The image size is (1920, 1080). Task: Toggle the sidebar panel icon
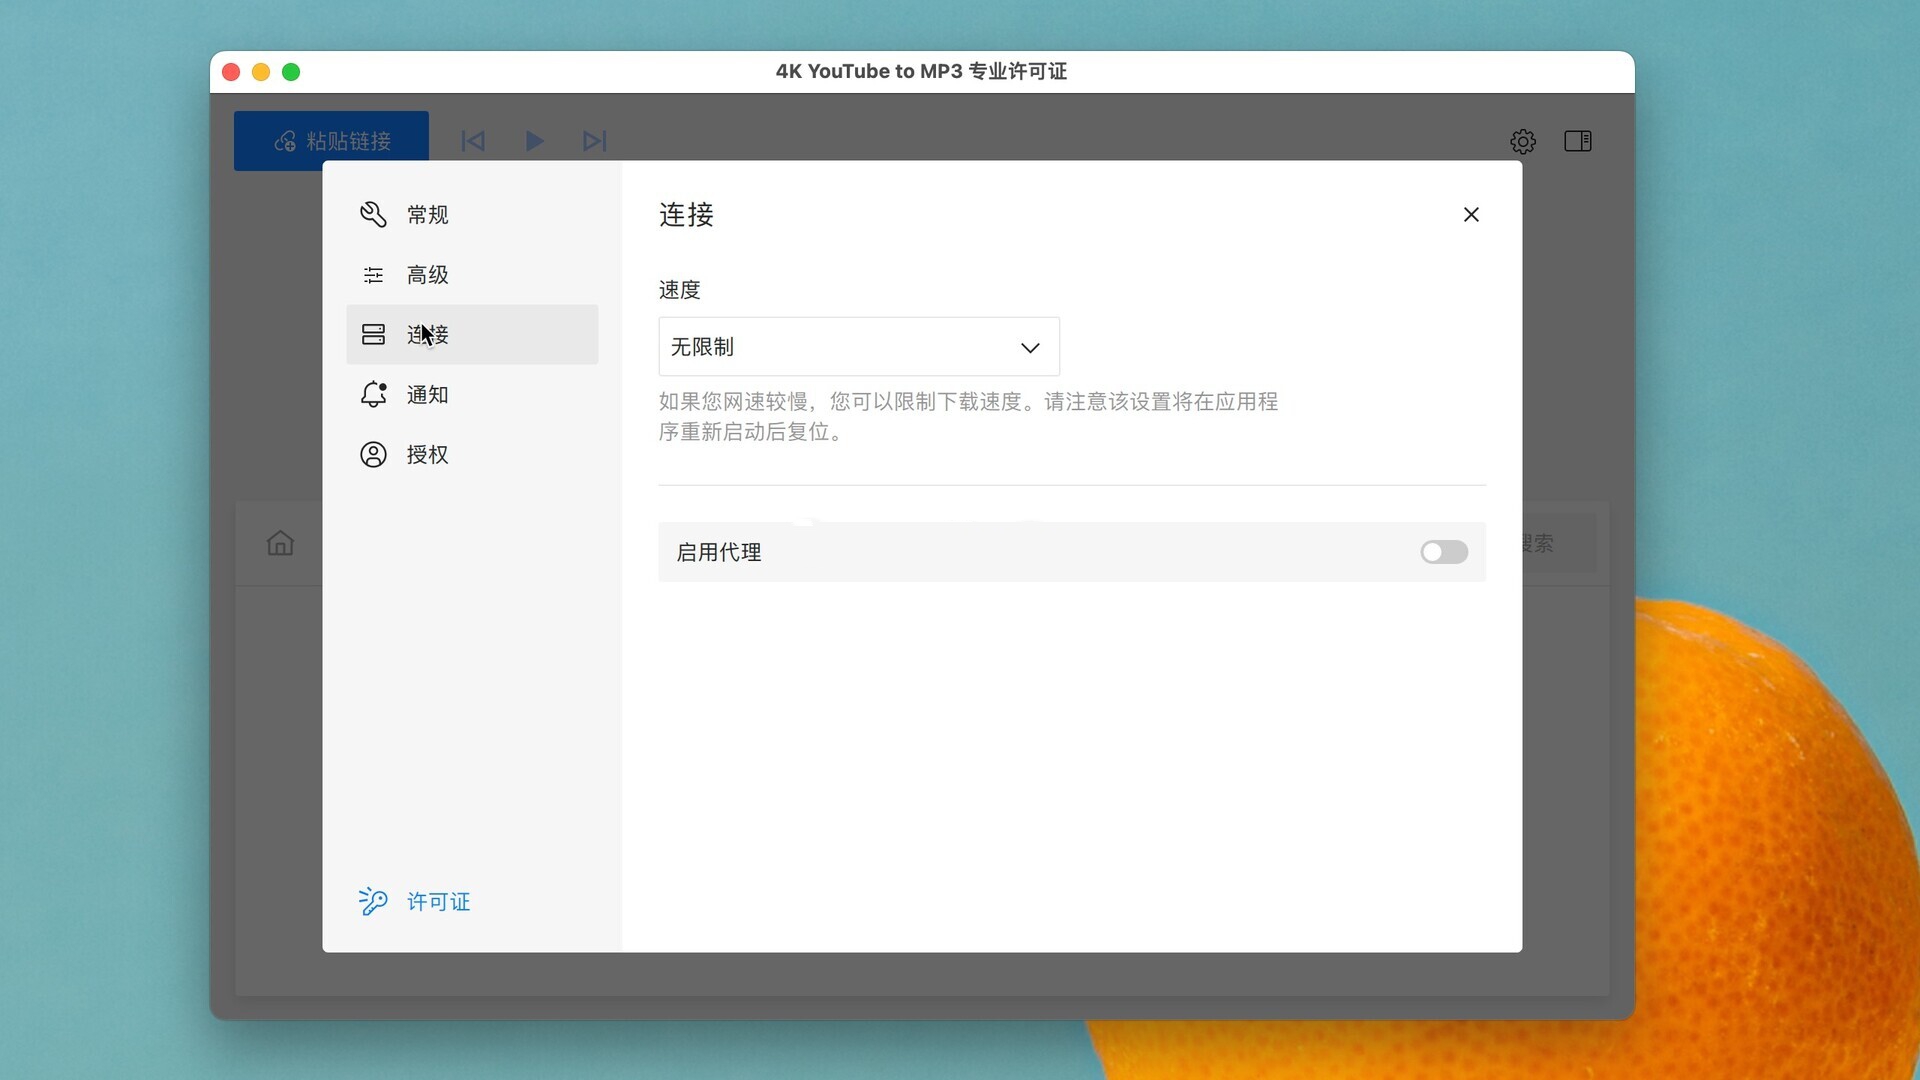[x=1578, y=142]
